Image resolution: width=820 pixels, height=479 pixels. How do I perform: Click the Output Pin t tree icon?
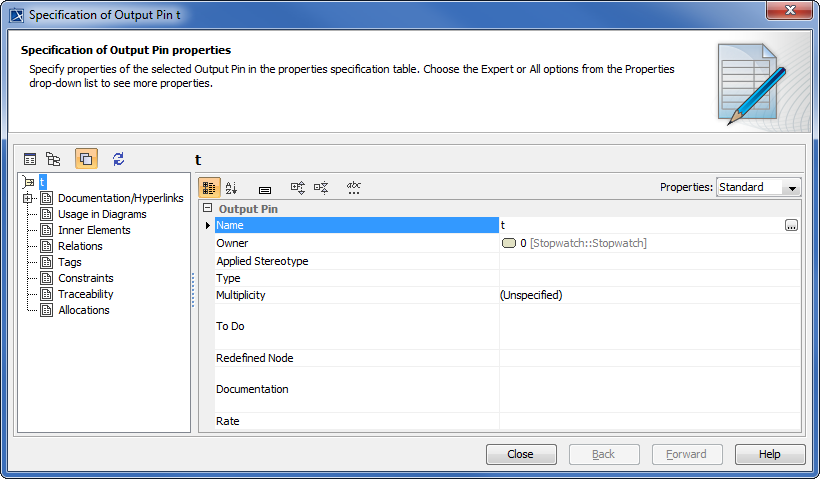(28, 182)
